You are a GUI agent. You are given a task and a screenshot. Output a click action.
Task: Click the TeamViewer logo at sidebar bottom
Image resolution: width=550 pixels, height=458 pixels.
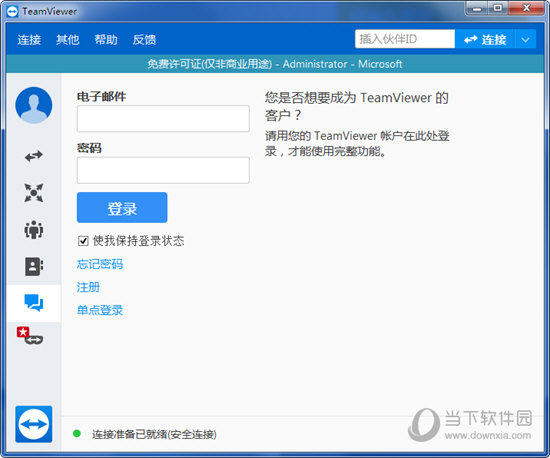click(x=34, y=424)
